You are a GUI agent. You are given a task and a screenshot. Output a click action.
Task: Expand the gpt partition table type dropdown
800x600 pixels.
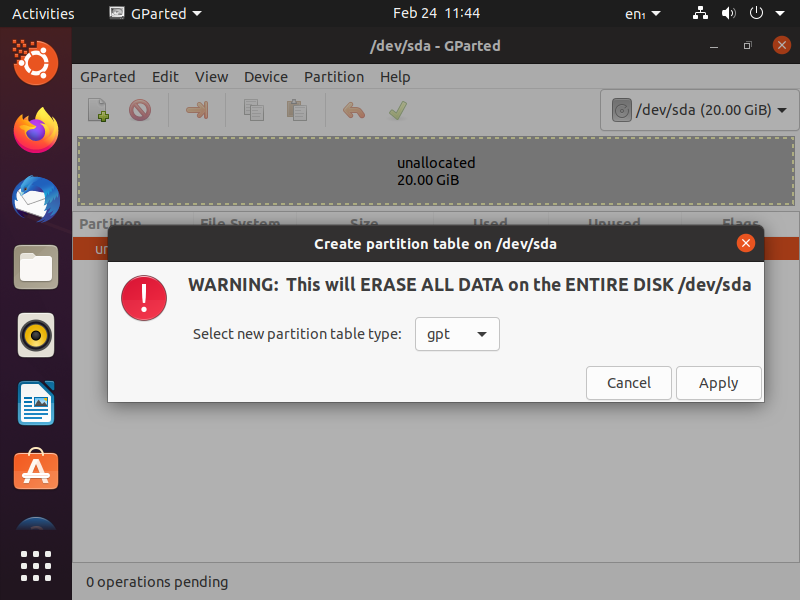click(x=457, y=334)
